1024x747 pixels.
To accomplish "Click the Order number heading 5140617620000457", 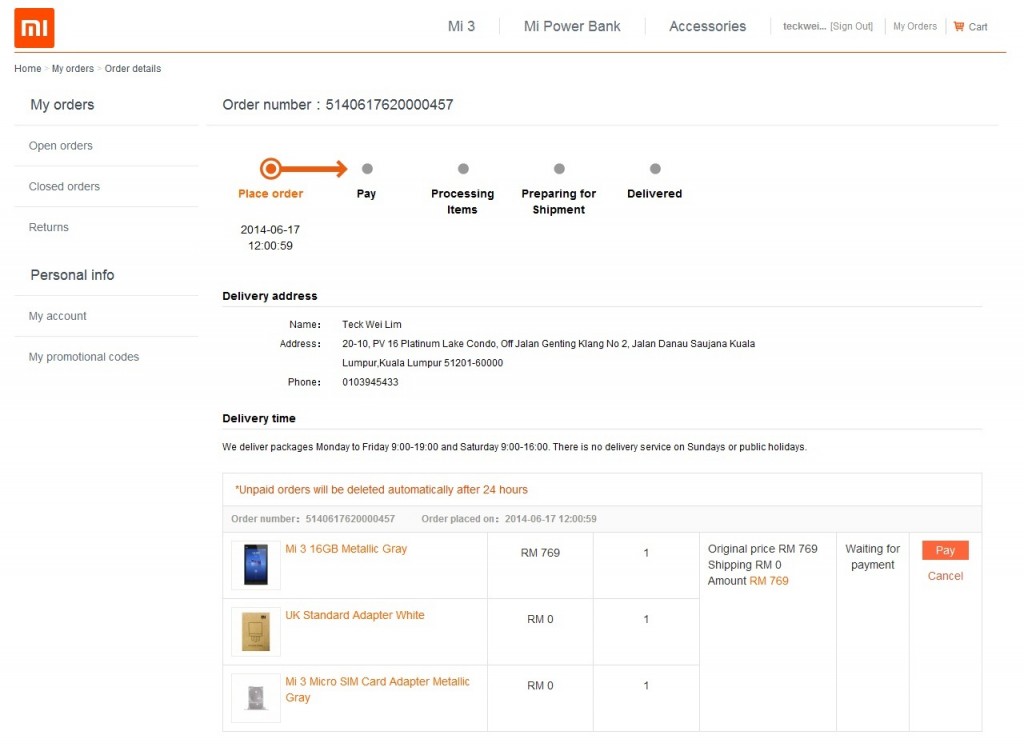I will coord(338,104).
